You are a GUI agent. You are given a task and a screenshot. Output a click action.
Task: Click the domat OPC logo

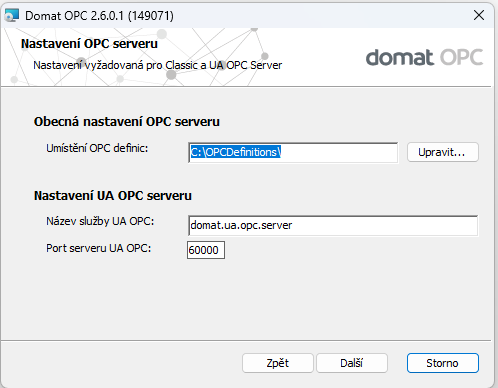[x=424, y=57]
